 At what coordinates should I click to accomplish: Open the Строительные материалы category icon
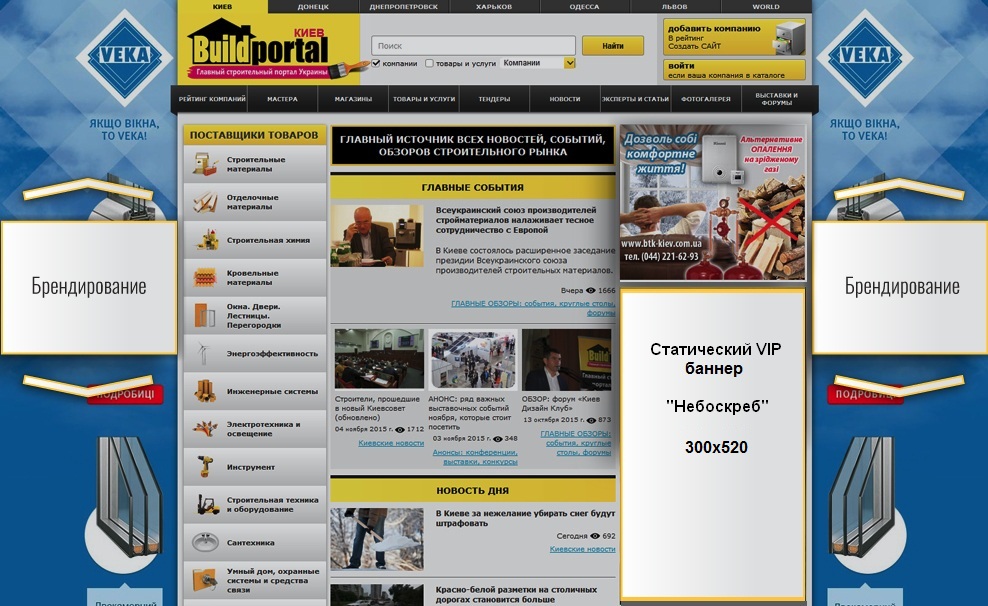(x=205, y=164)
